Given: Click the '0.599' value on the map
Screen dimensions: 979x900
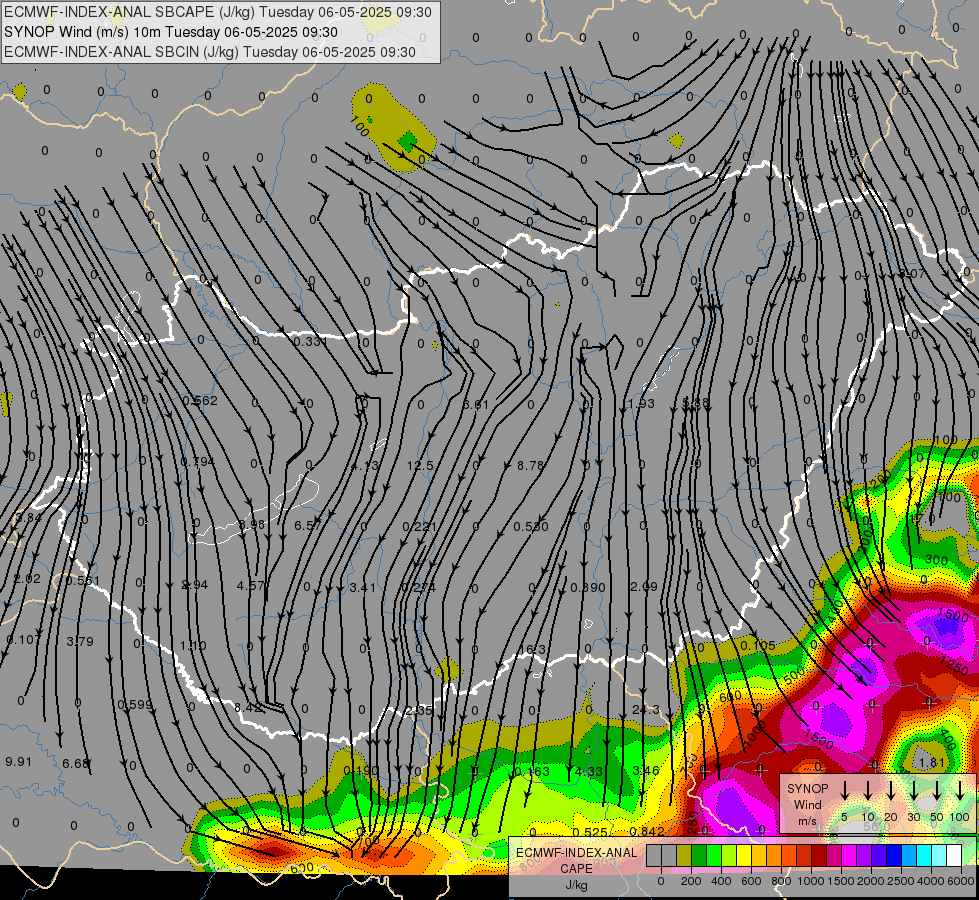Looking at the screenshot, I should 135,705.
